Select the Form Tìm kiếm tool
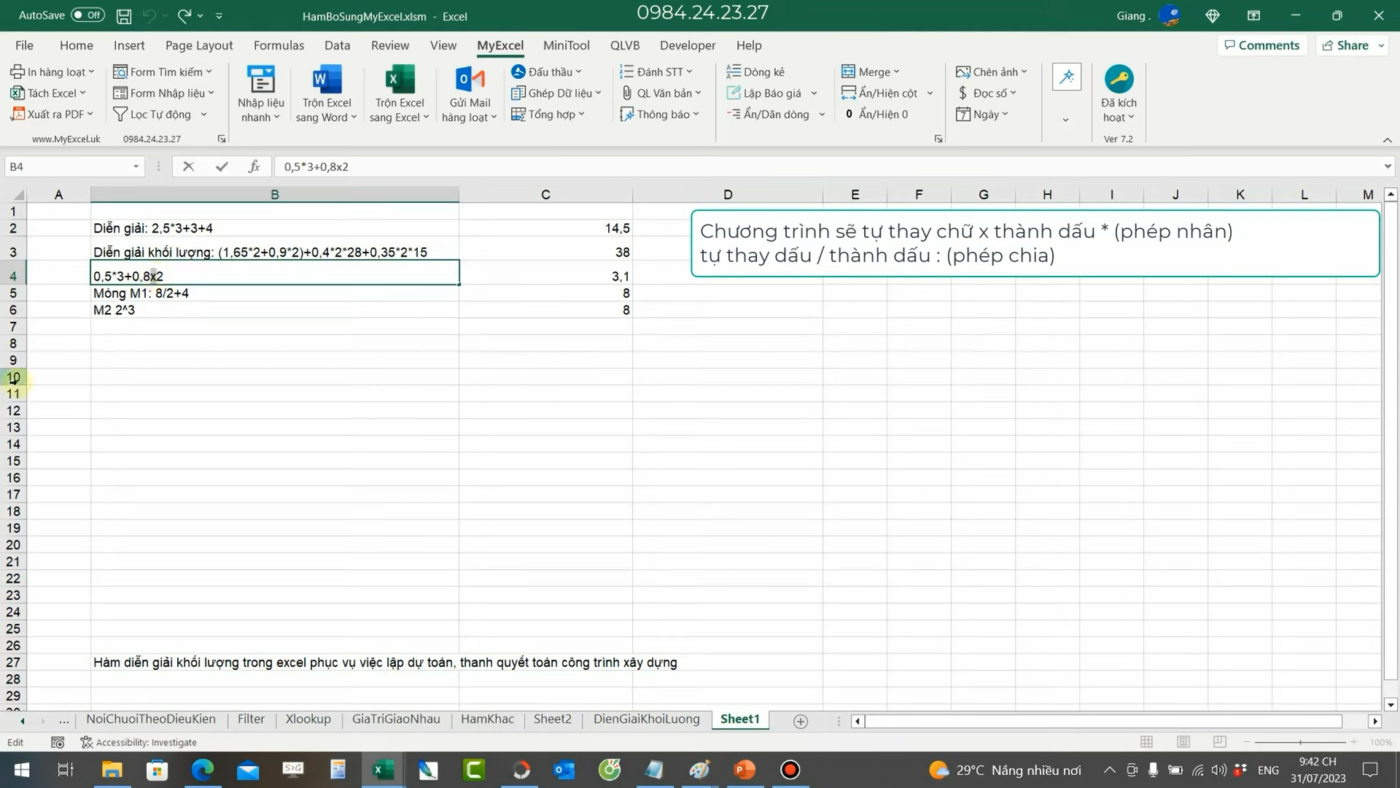The height and width of the screenshot is (788, 1400). (163, 71)
